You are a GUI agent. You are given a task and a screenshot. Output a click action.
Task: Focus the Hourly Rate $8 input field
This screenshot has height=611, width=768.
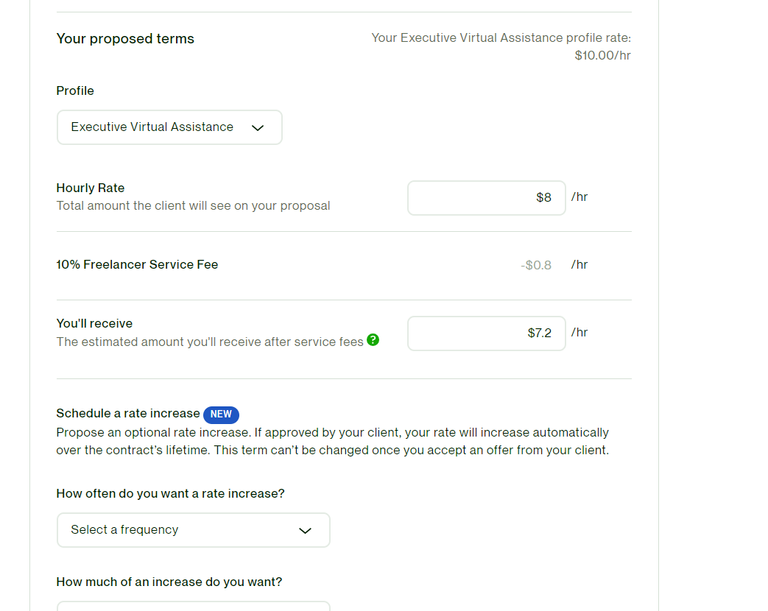[486, 198]
